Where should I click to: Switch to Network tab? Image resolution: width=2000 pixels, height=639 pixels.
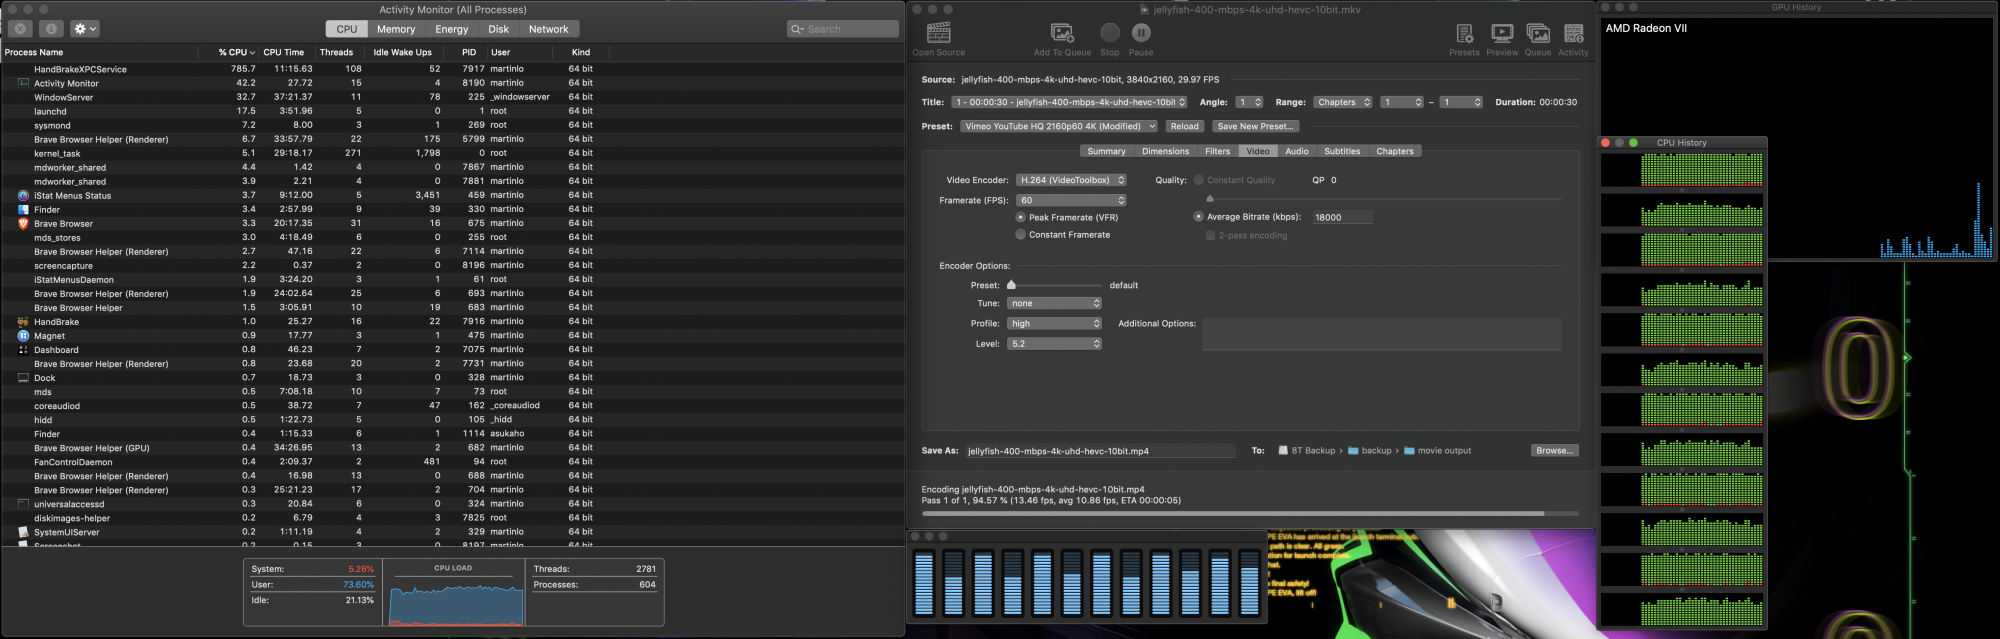(548, 29)
